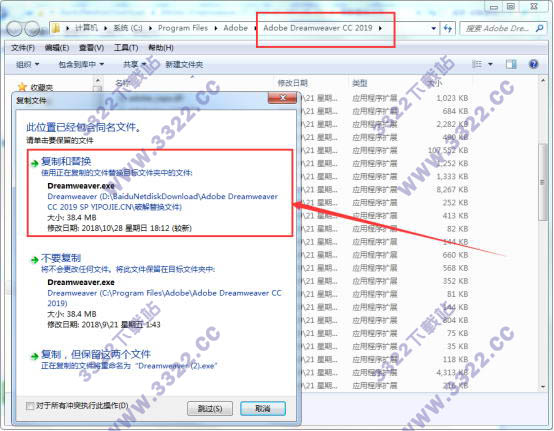The image size is (554, 431).
Task: Open the 共享 dropdown
Action: [134, 64]
